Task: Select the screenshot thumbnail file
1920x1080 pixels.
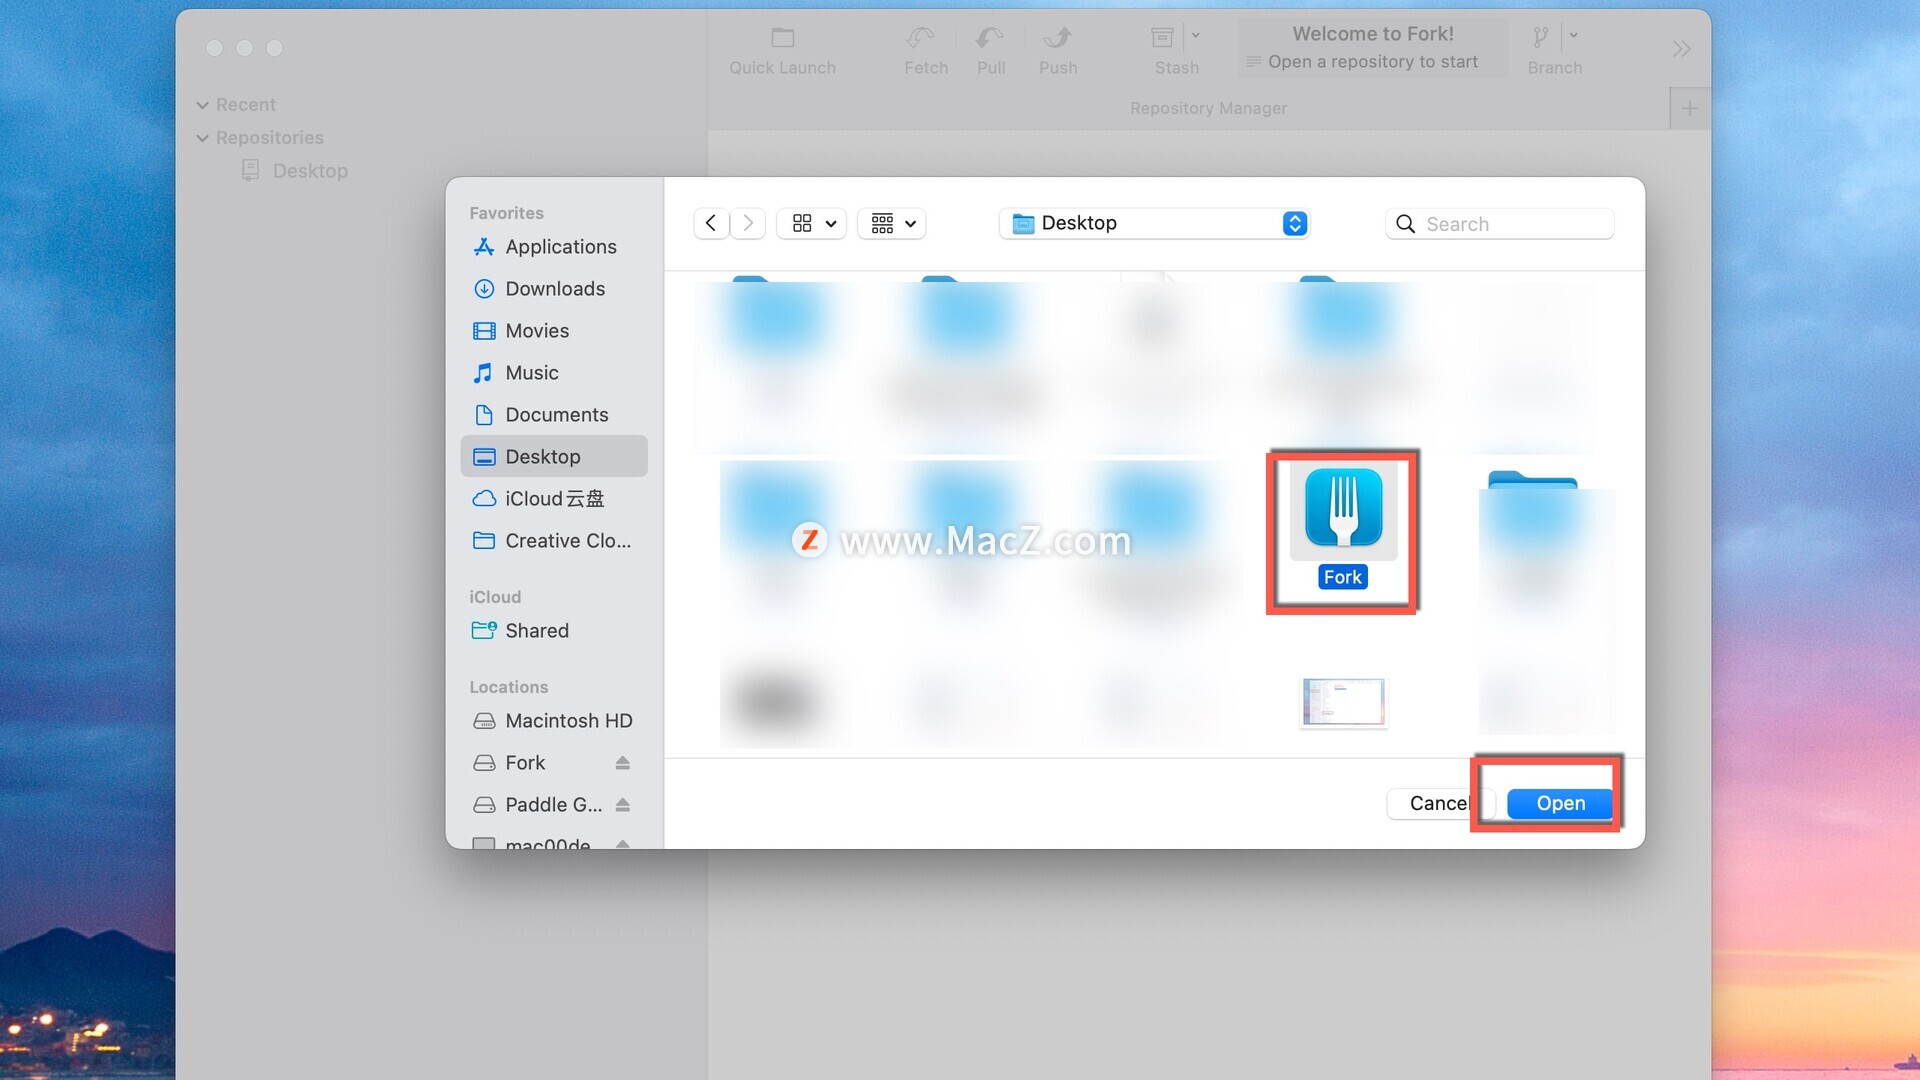Action: (1342, 701)
